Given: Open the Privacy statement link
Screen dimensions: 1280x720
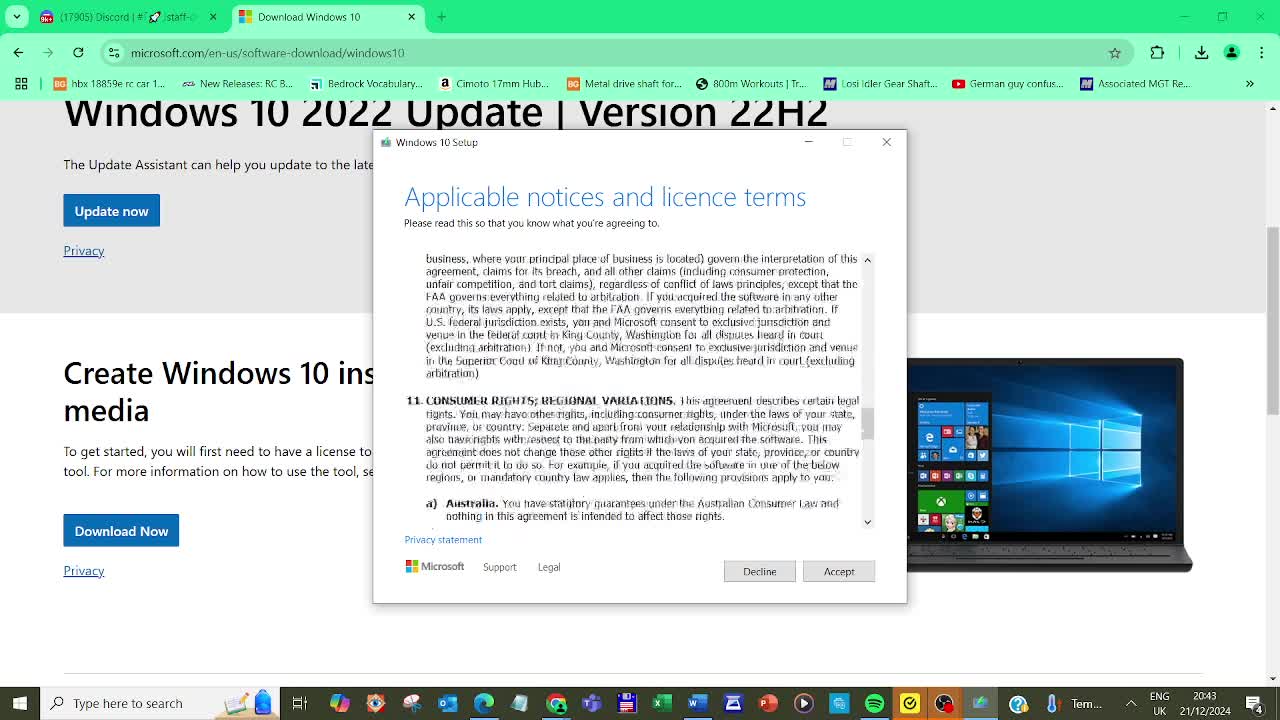Looking at the screenshot, I should tap(443, 539).
